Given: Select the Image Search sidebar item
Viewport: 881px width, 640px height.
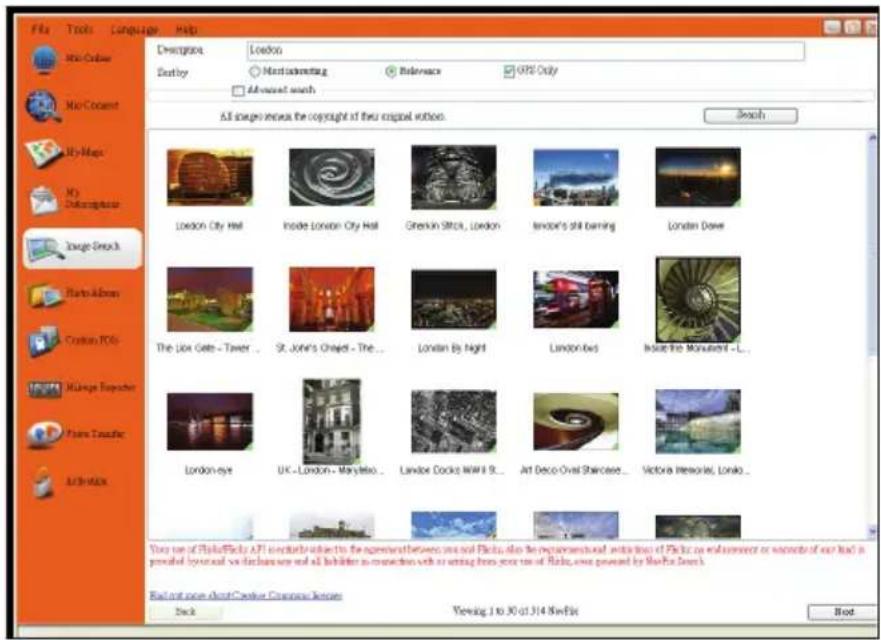Looking at the screenshot, I should 83,248.
